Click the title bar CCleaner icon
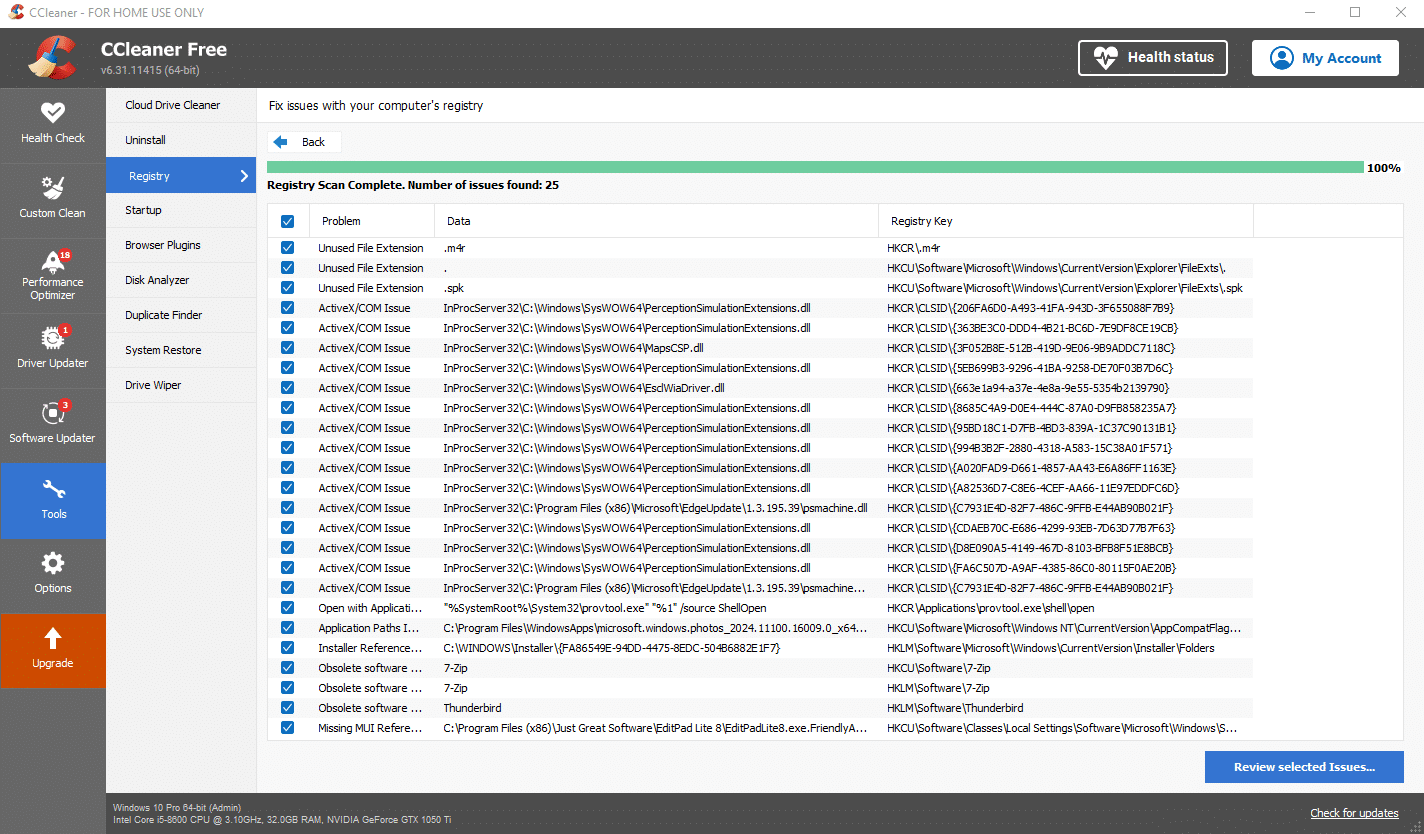1424x834 pixels. pos(16,12)
